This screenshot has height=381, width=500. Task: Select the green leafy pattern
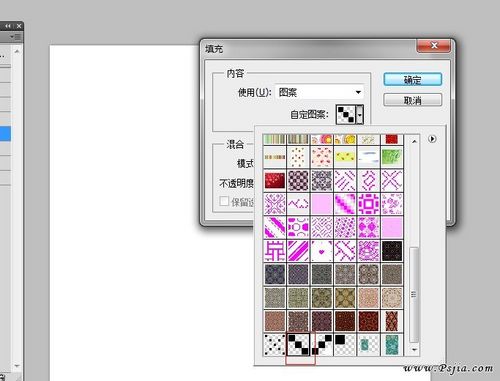point(392,157)
